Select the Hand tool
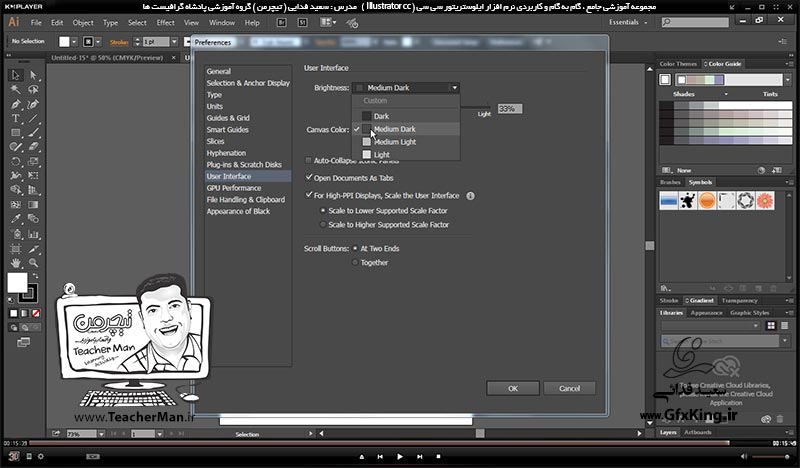 [x=15, y=263]
